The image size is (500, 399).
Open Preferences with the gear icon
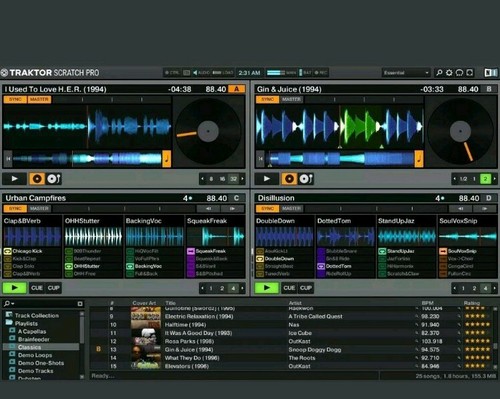click(x=449, y=73)
